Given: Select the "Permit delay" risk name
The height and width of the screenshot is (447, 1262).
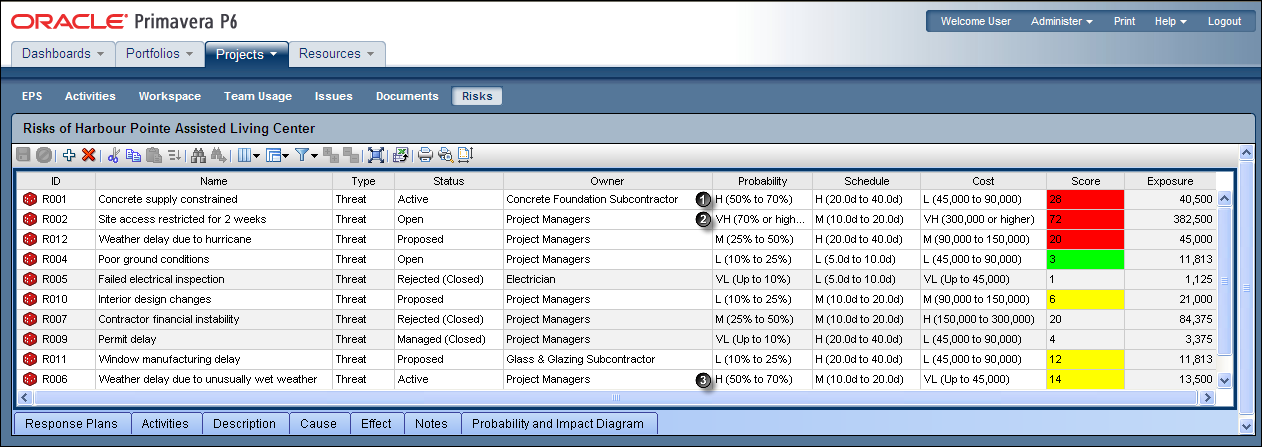Looking at the screenshot, I should pos(127,339).
